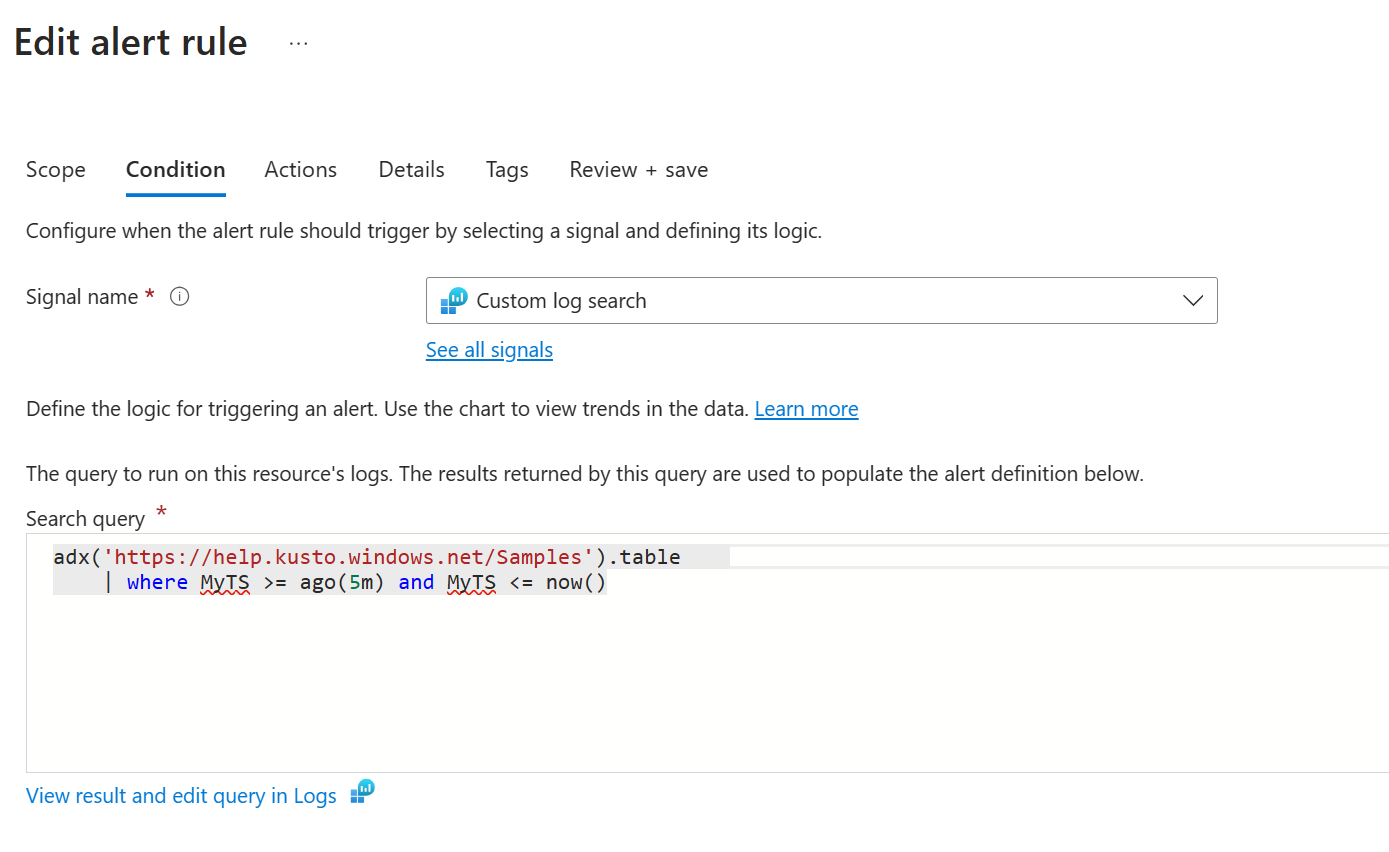Click the Custom log search signal icon
Screen dimensions: 1389x852
pyautogui.click(x=453, y=300)
